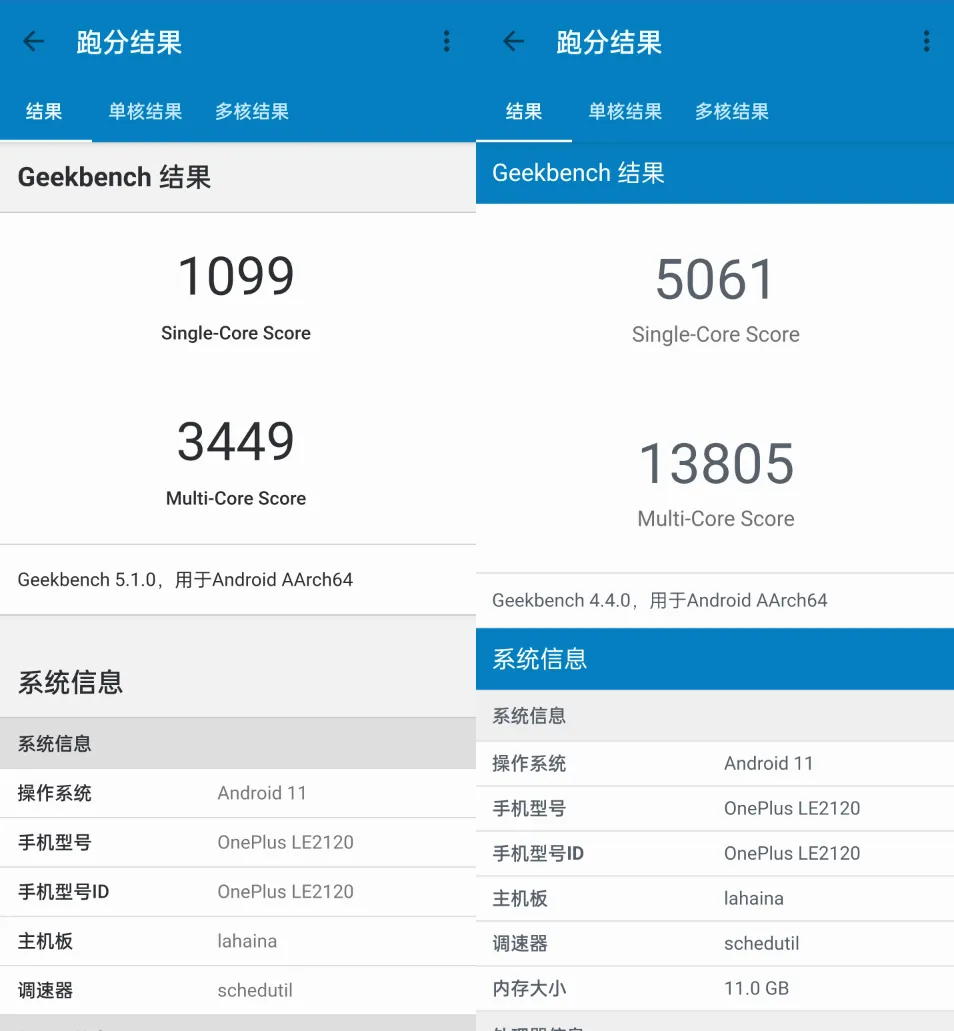The width and height of the screenshot is (954, 1031).
Task: Switch to 单核结果 tab in right panel
Action: (x=625, y=111)
